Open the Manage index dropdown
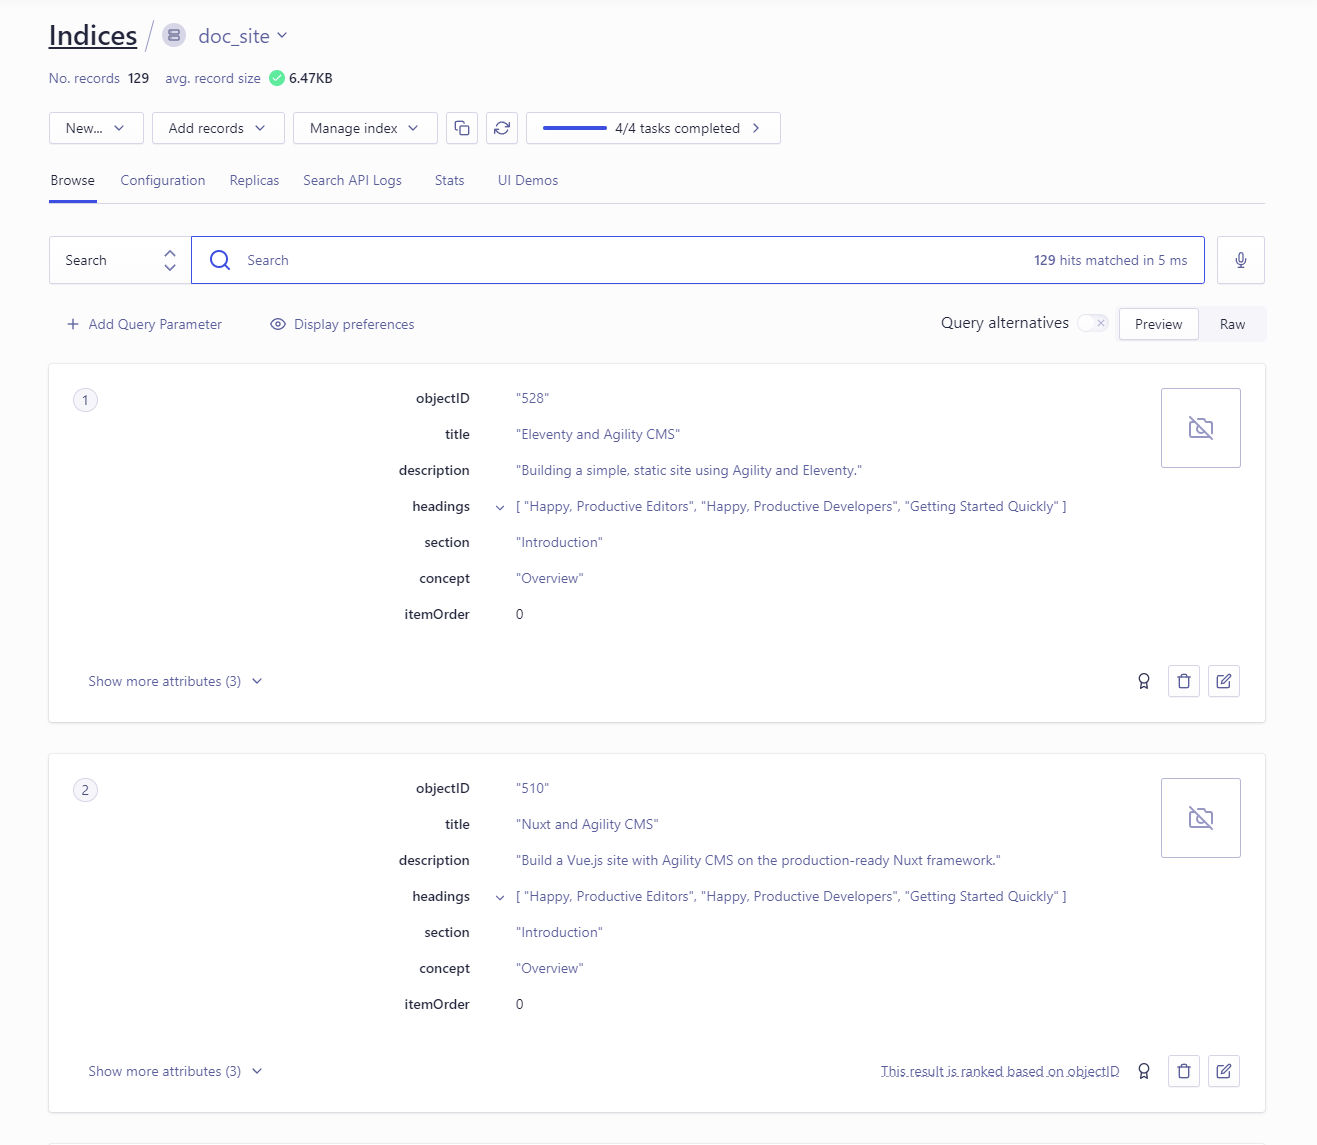The image size is (1317, 1145). coord(365,128)
